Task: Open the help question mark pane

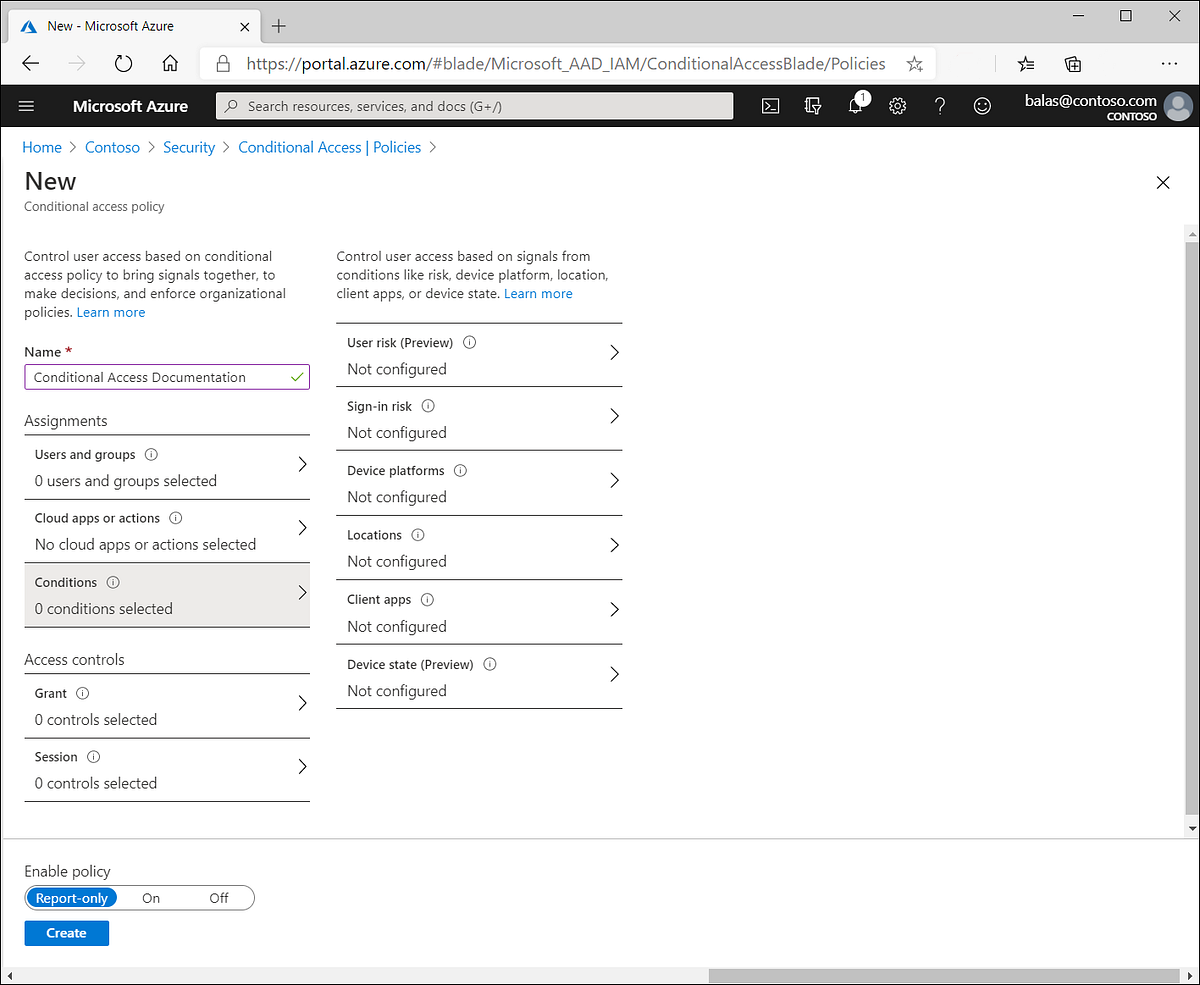Action: point(939,106)
